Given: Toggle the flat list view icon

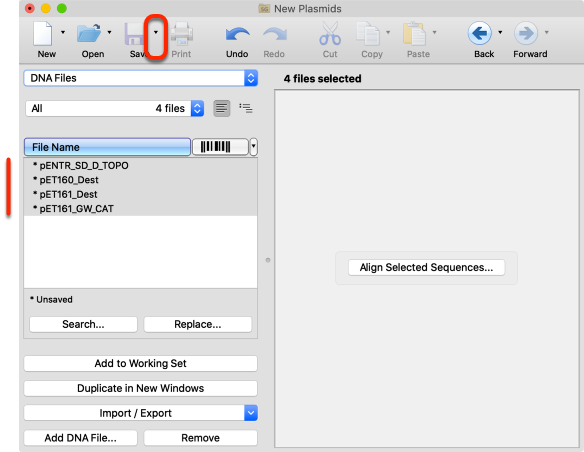Looking at the screenshot, I should tap(222, 108).
